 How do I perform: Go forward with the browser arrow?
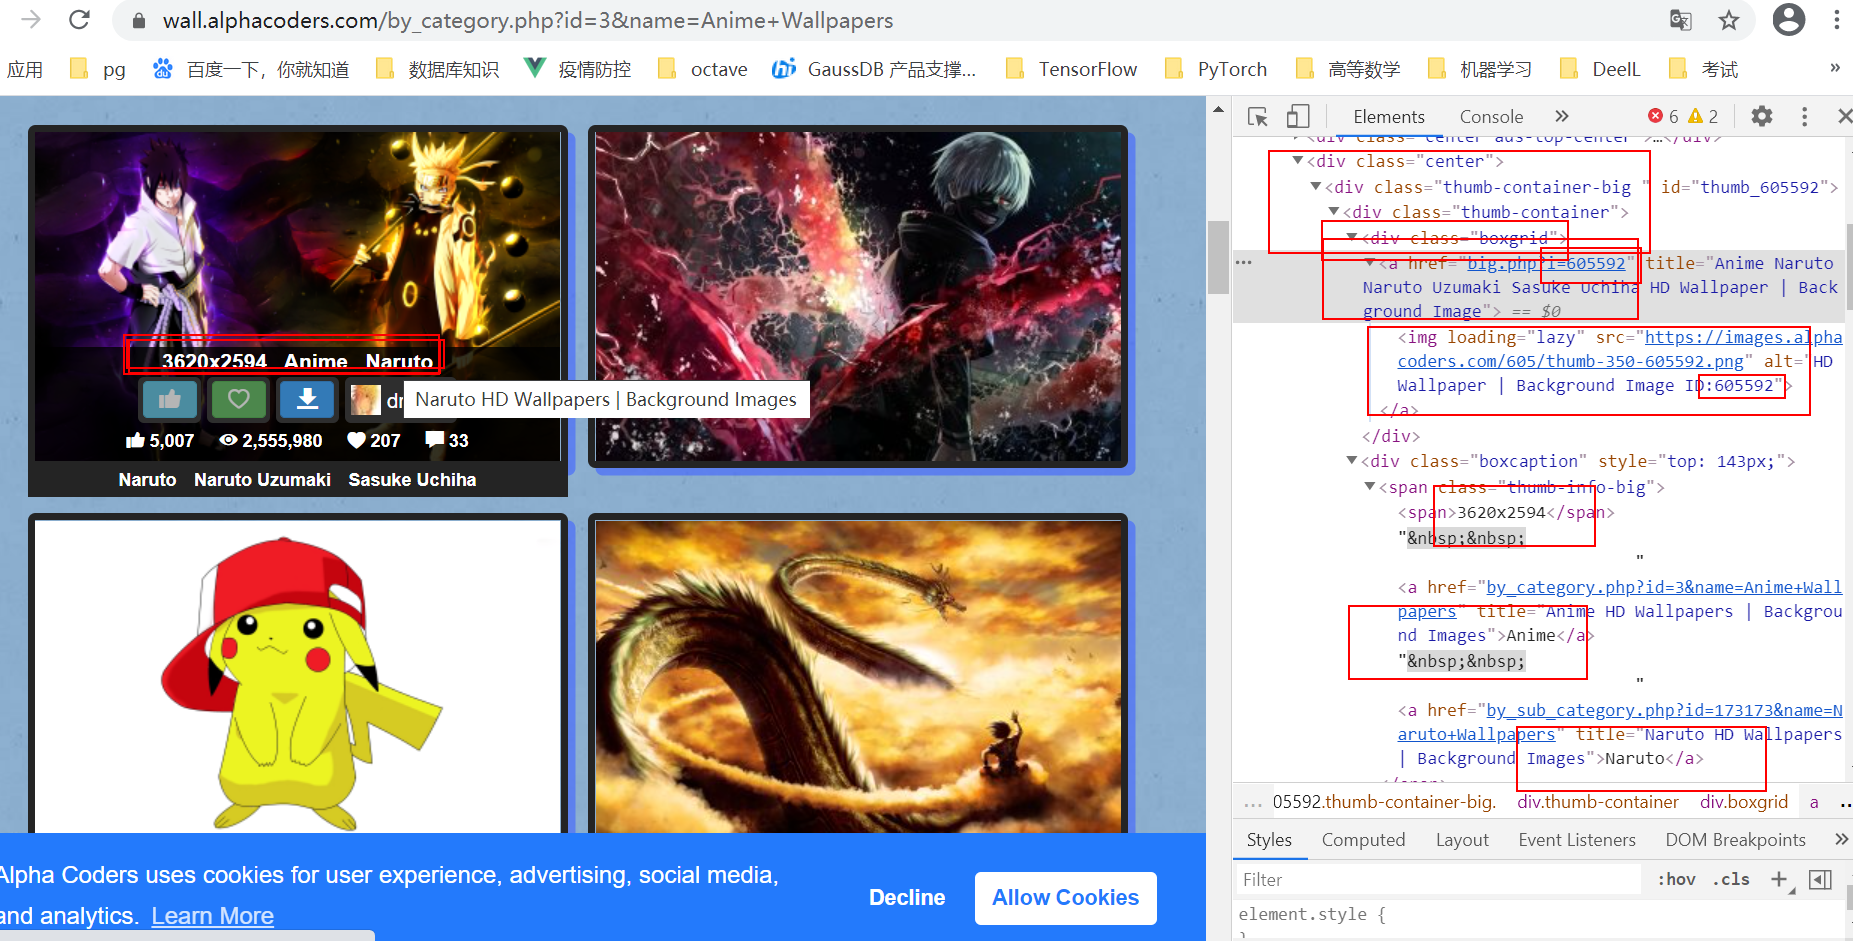click(x=31, y=20)
